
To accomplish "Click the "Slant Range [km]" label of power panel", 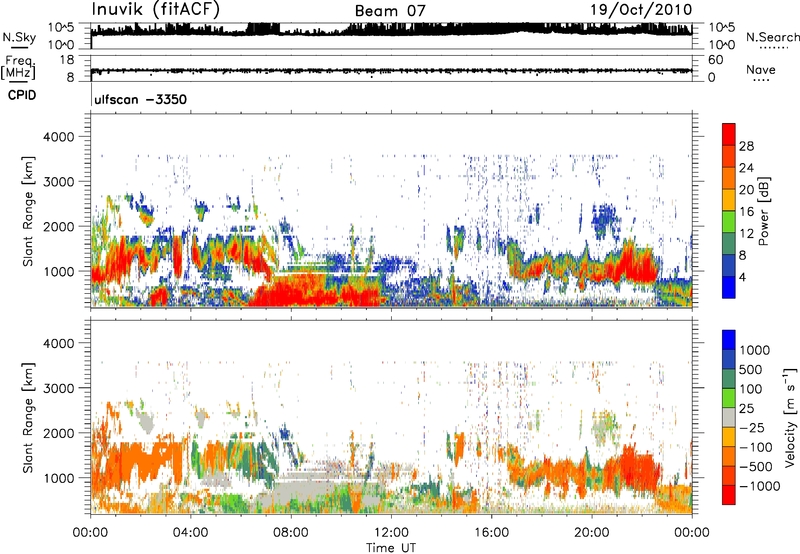I will coord(28,211).
